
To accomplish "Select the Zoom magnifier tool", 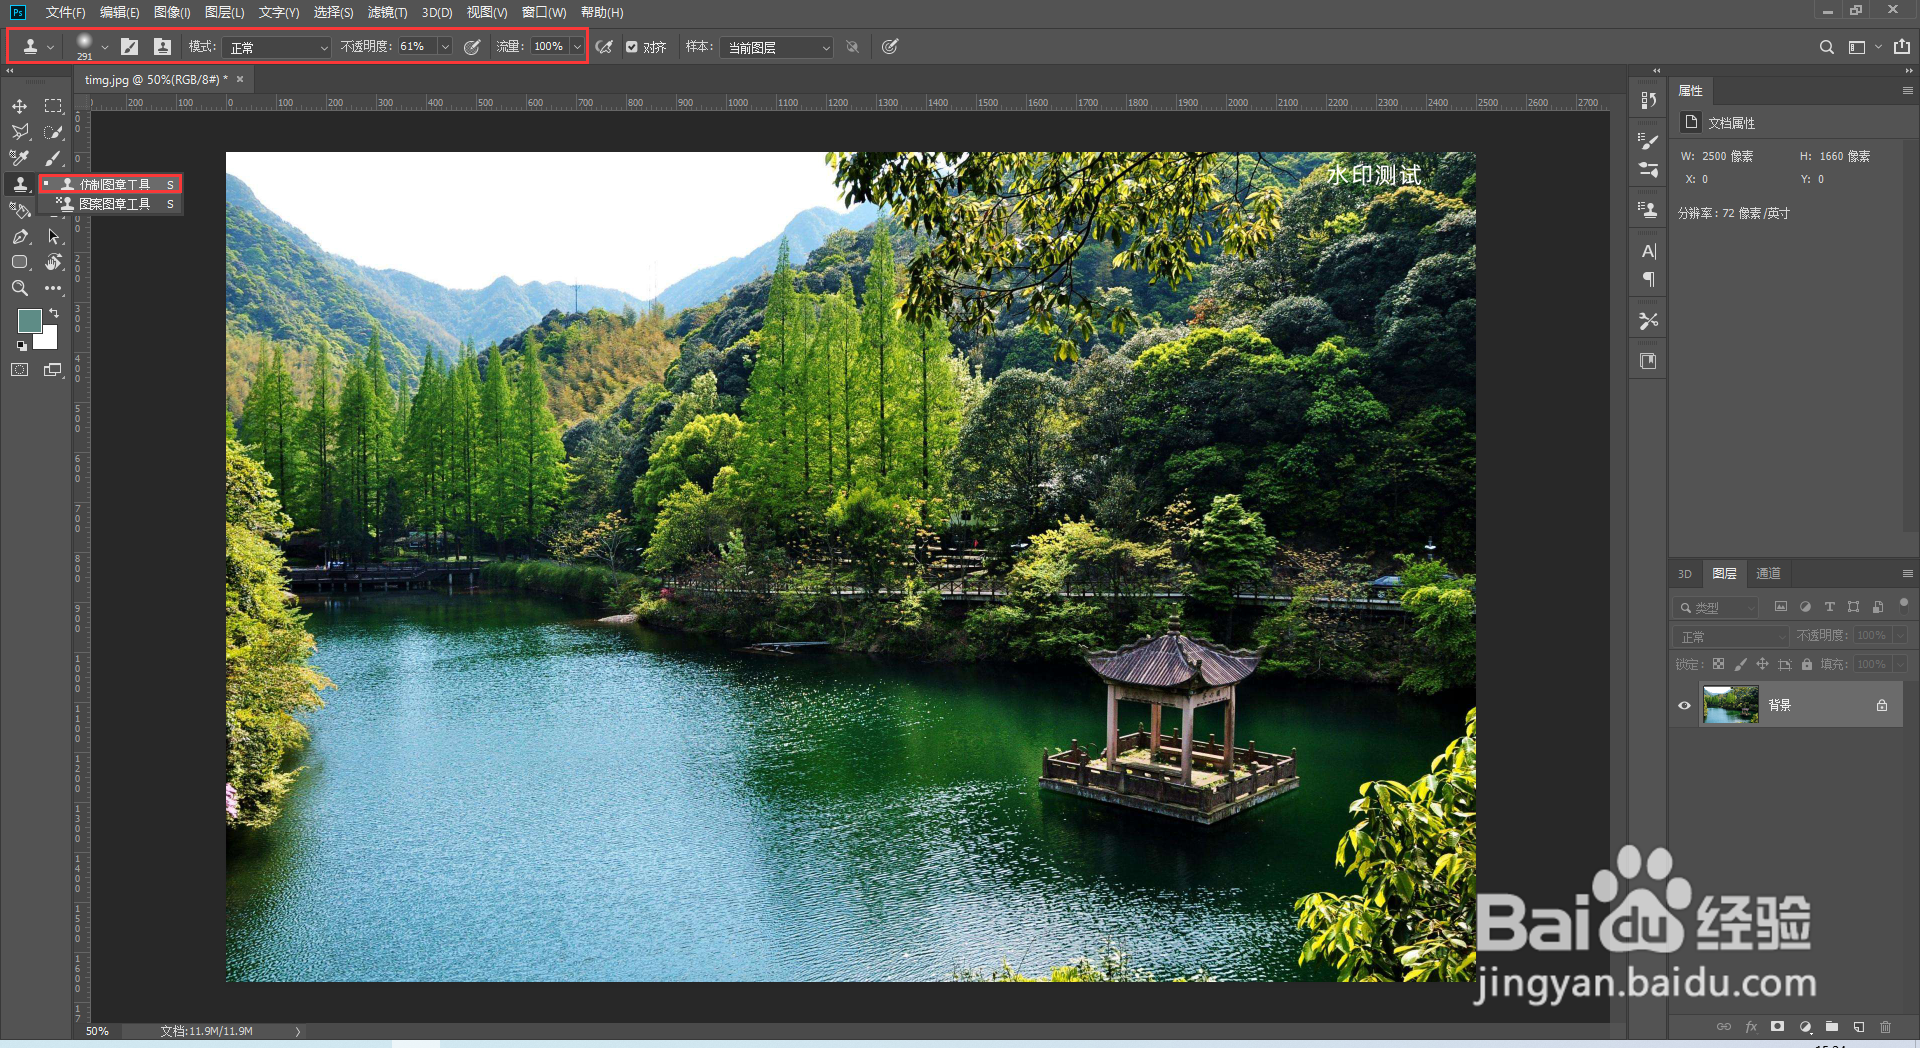I will pos(19,288).
